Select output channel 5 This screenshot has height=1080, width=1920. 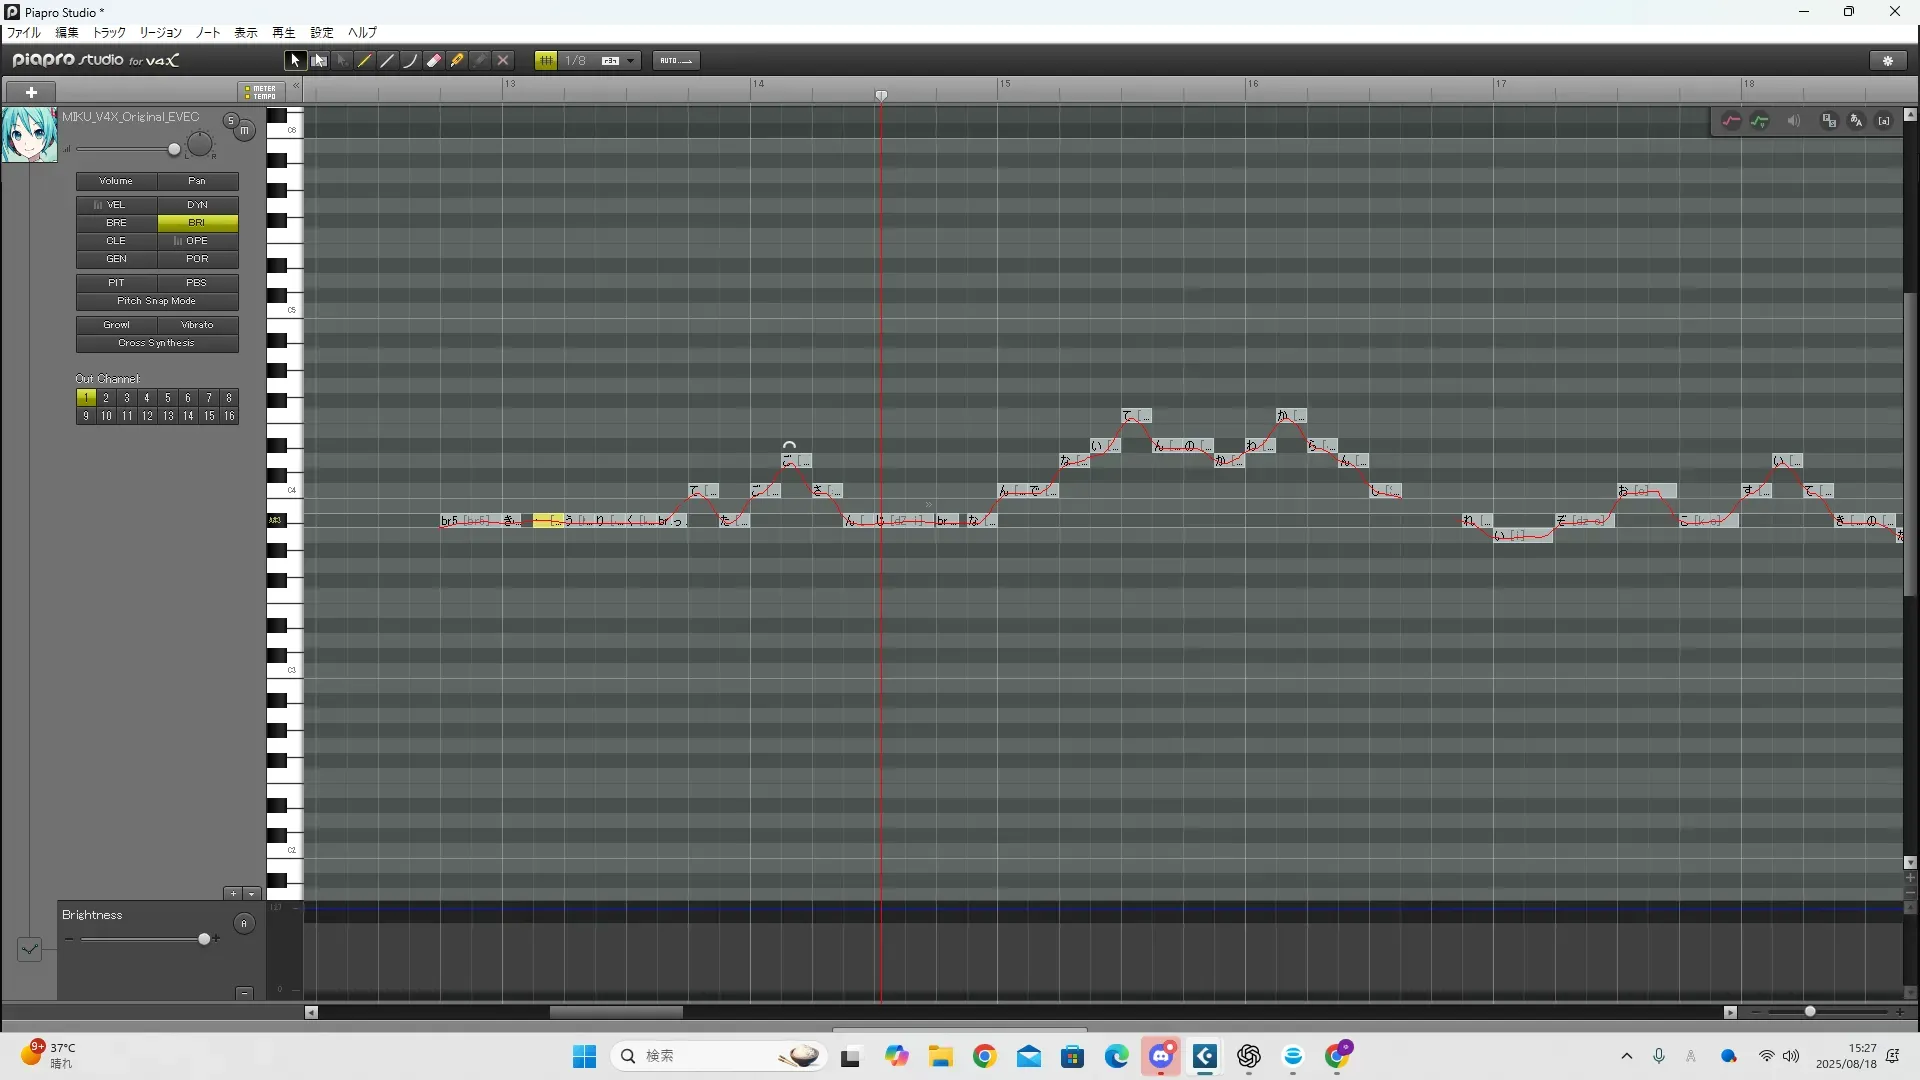tap(167, 398)
